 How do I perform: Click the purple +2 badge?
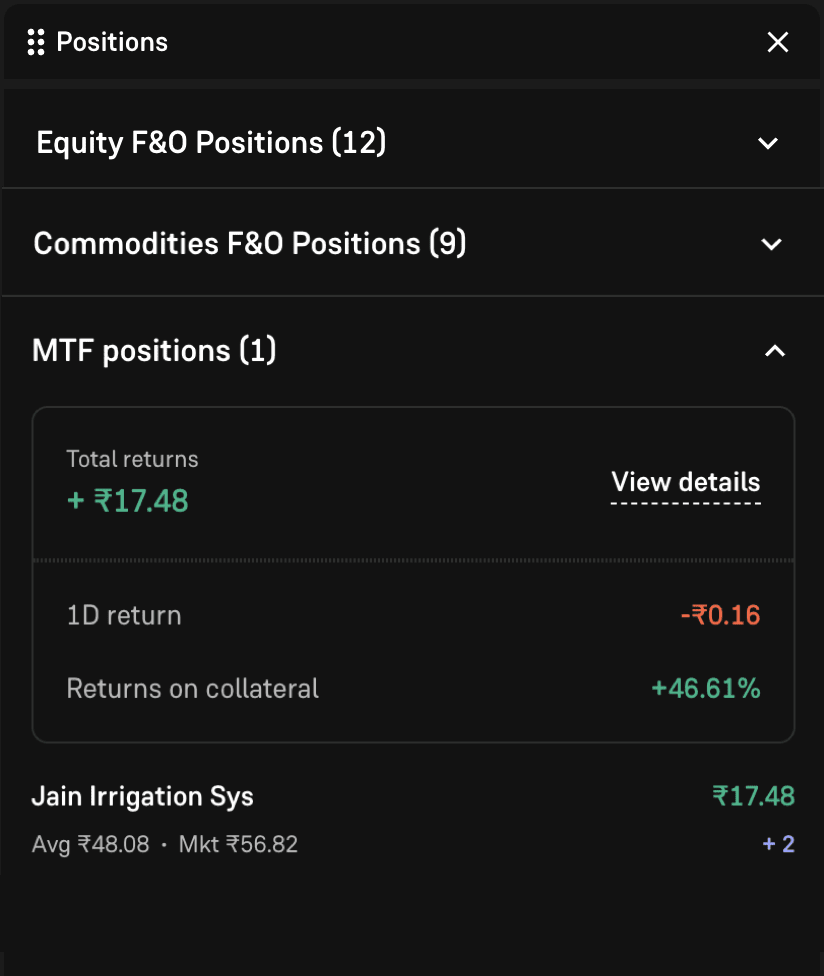[778, 844]
